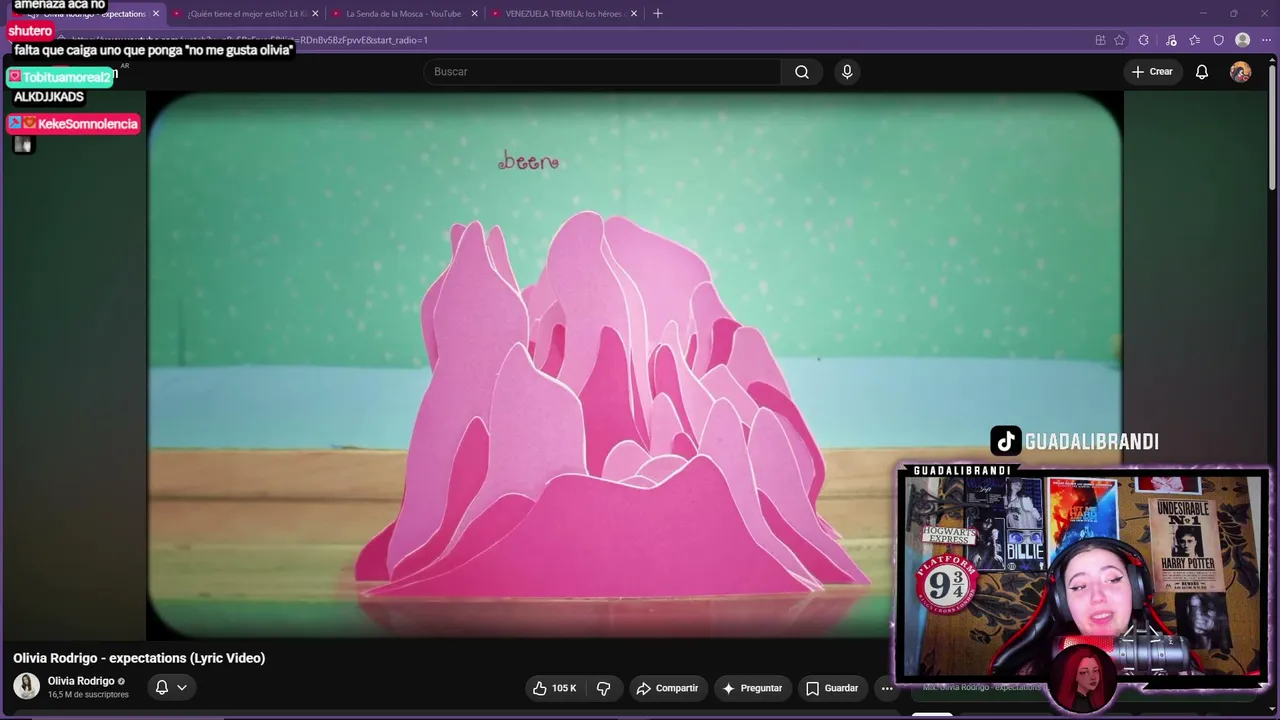Click the Crear button
The width and height of the screenshot is (1280, 720).
coord(1152,72)
